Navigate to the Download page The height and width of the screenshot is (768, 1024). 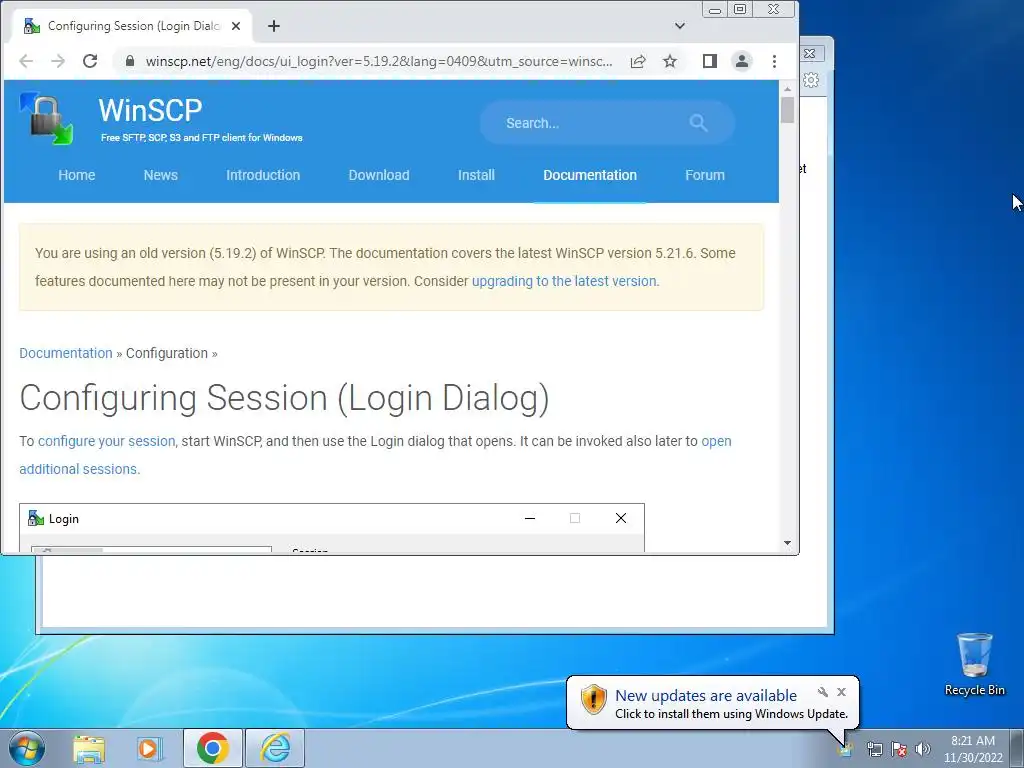pos(379,175)
